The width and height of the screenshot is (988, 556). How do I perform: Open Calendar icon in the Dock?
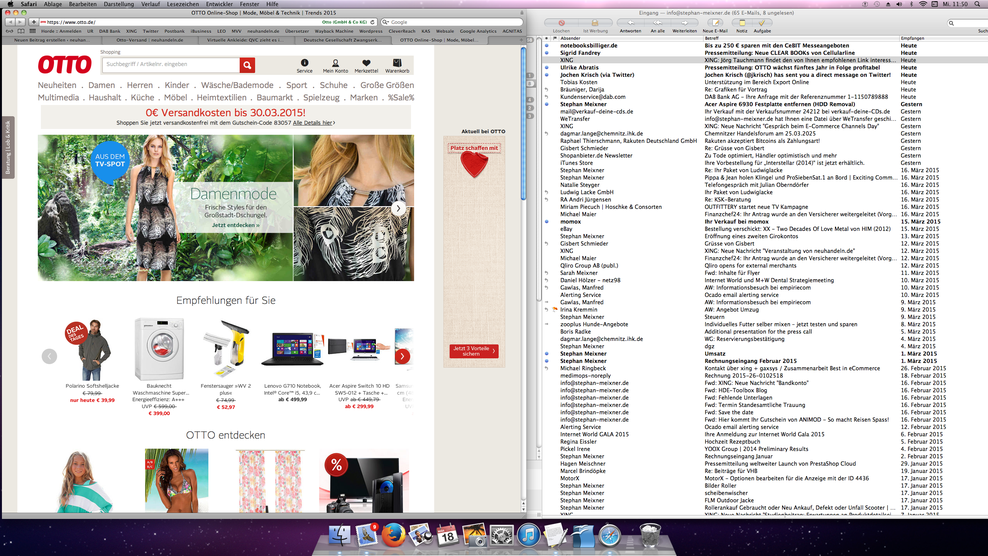447,535
